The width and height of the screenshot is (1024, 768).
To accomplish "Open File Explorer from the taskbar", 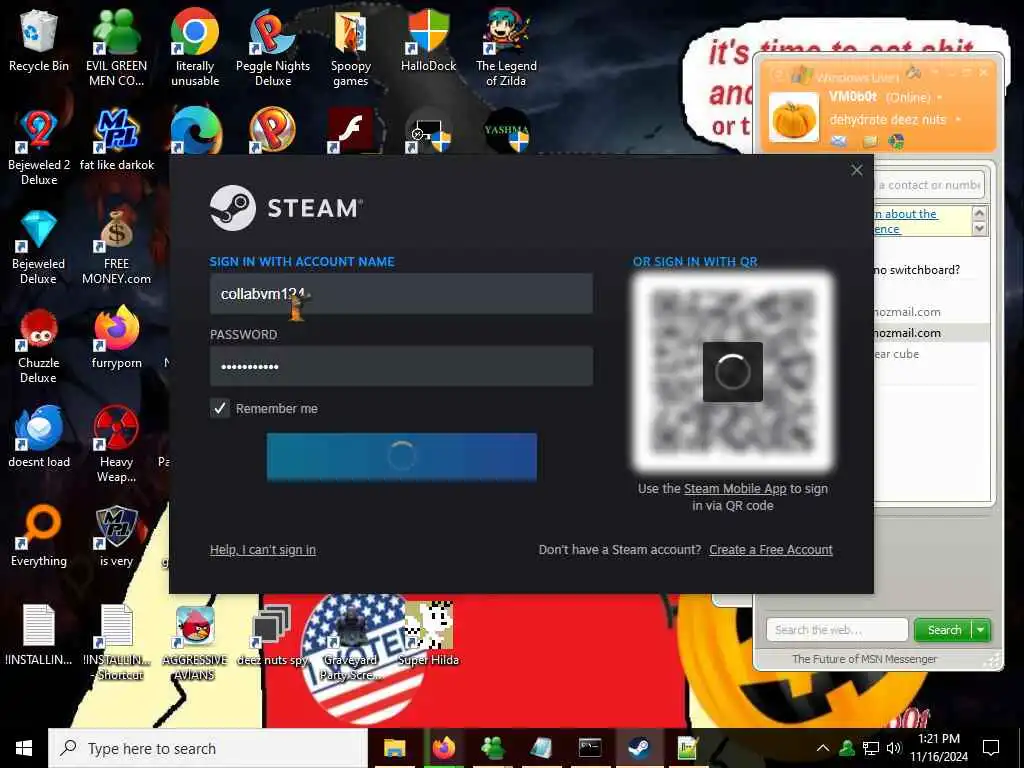I will click(x=394, y=748).
